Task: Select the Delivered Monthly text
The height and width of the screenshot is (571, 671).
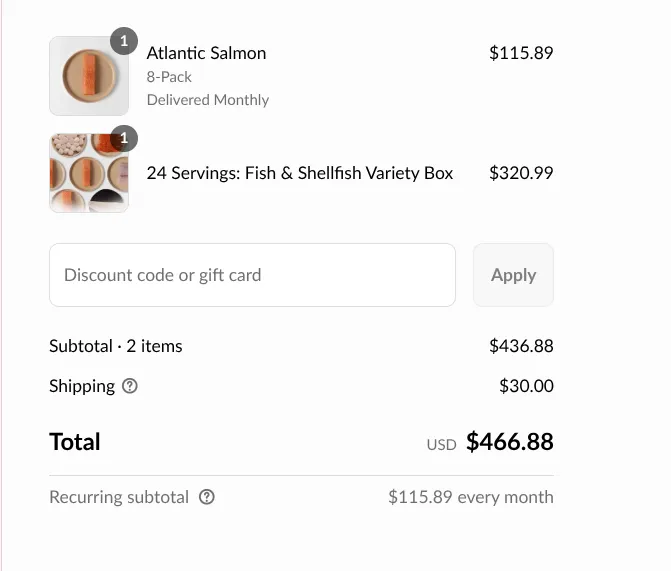Action: pyautogui.click(x=208, y=100)
